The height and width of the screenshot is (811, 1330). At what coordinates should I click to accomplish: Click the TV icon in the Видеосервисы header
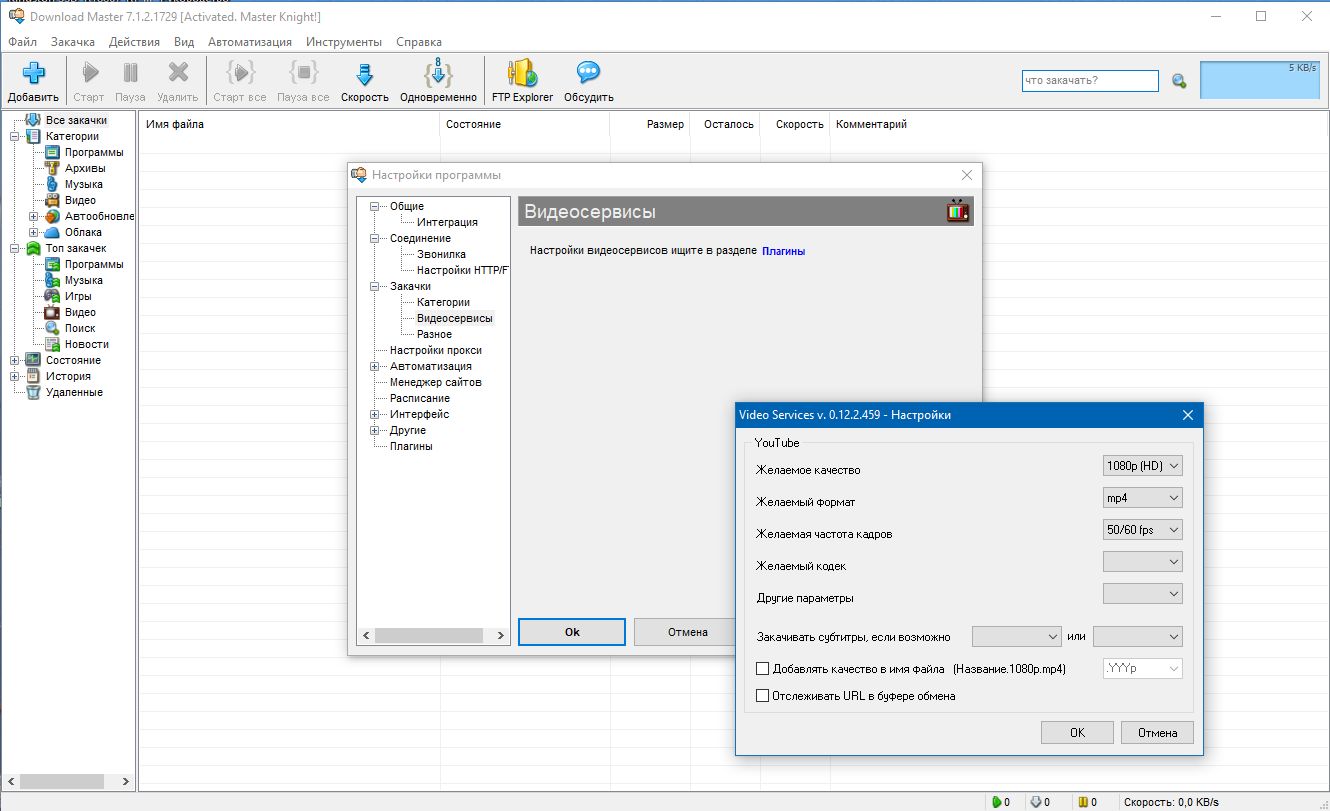[x=958, y=211]
